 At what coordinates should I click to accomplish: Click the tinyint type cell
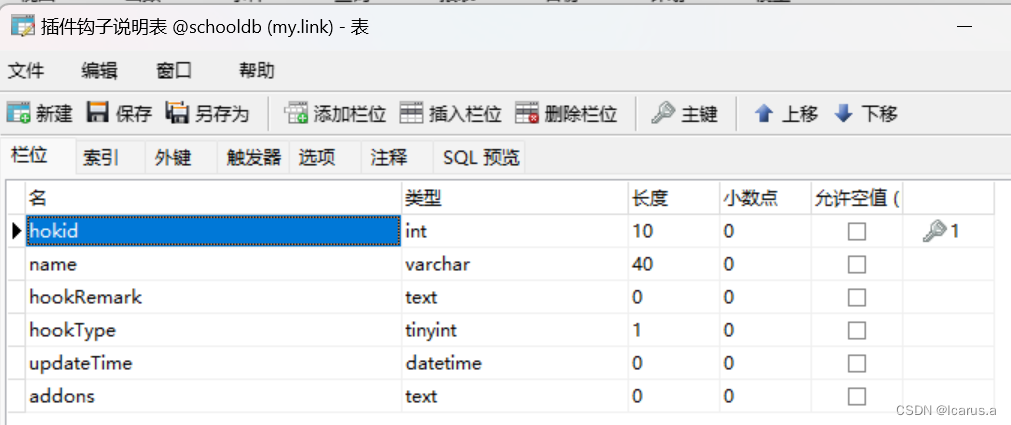515,330
